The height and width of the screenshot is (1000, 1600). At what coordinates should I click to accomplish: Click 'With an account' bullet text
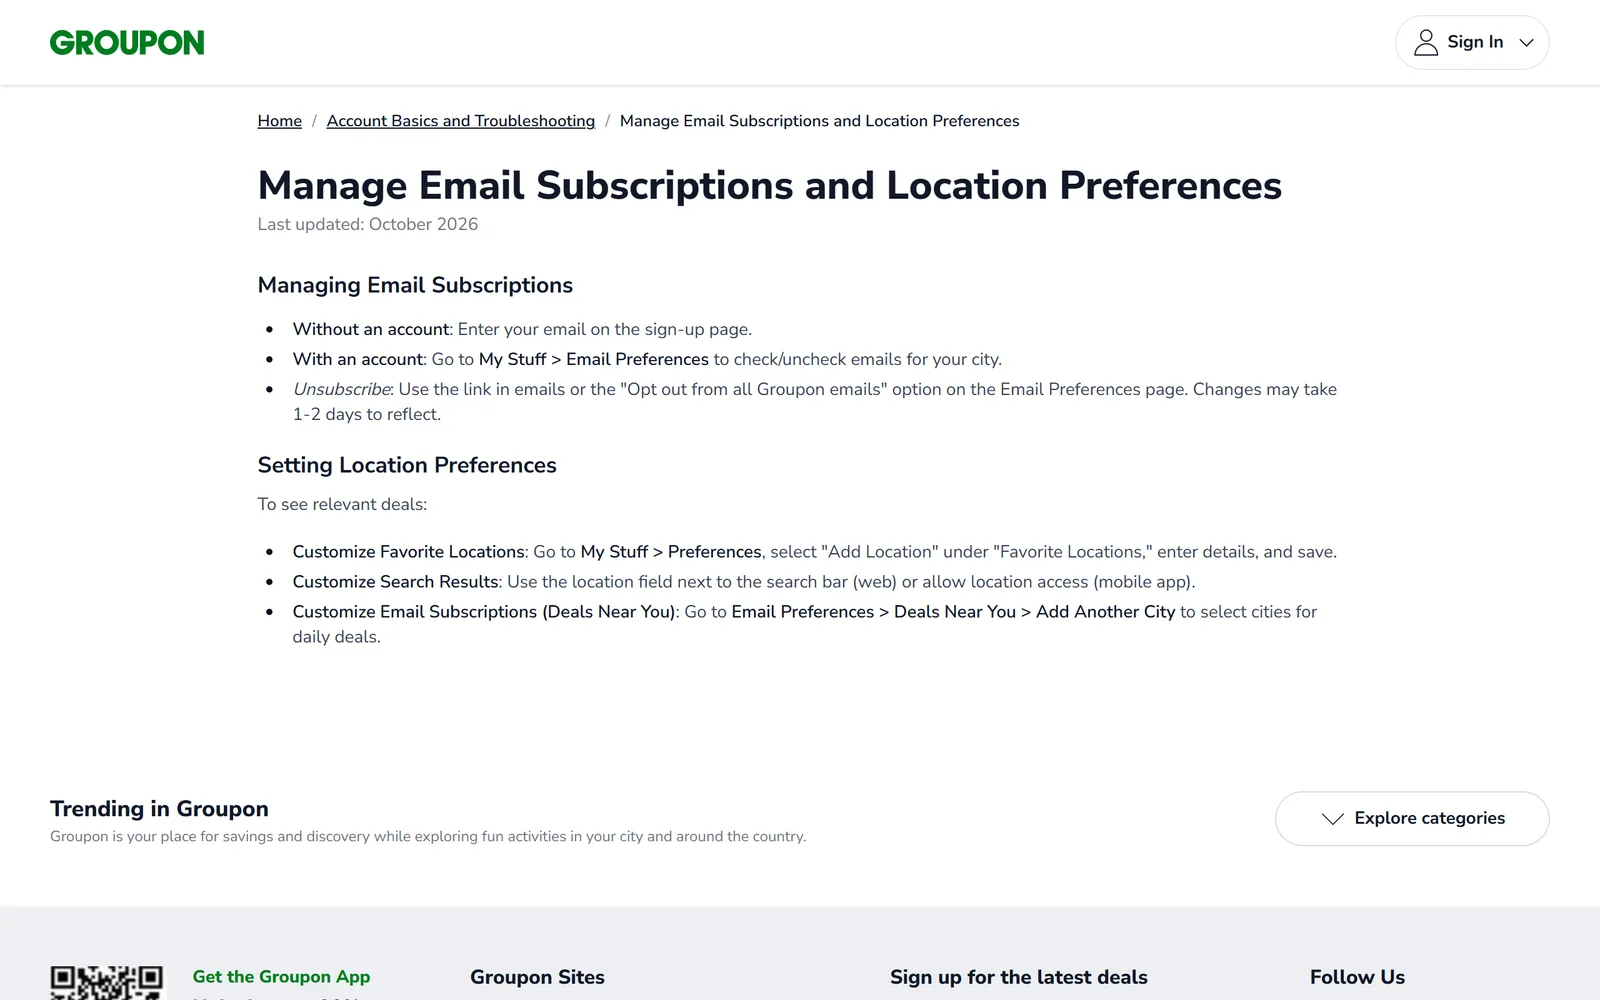[x=358, y=359]
